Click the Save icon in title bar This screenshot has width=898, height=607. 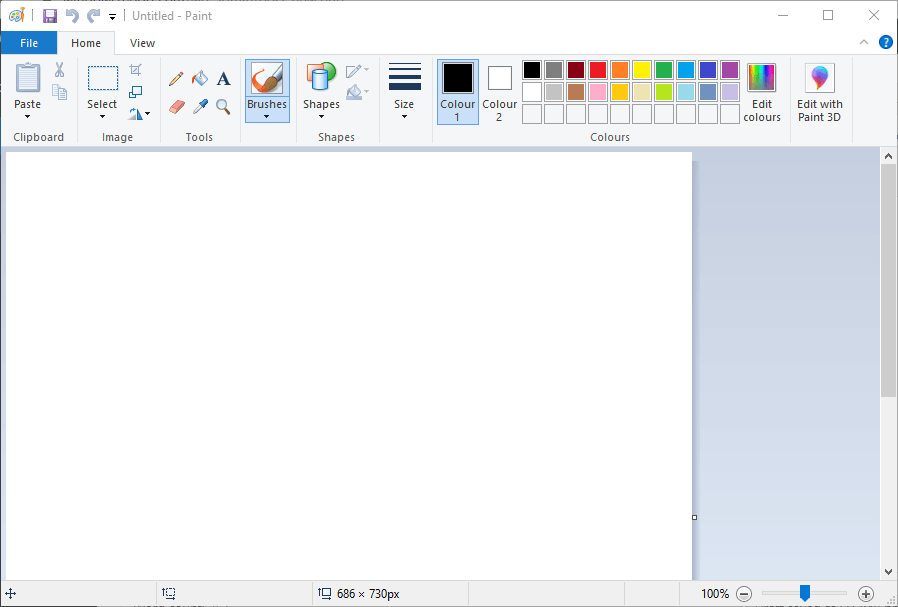pyautogui.click(x=49, y=16)
